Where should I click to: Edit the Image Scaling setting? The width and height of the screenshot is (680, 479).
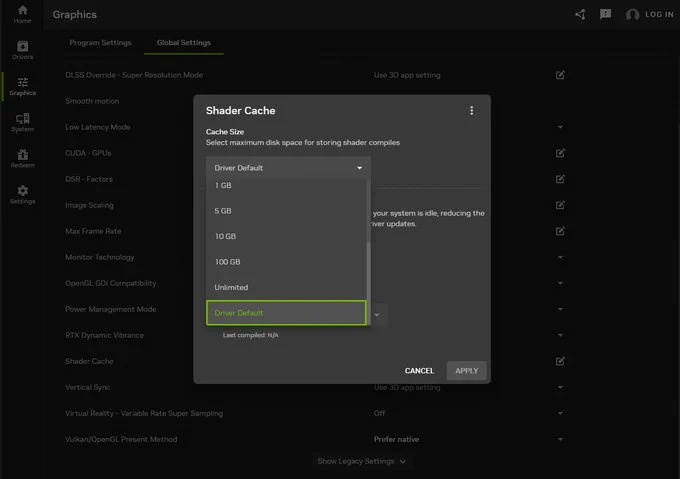pyautogui.click(x=560, y=205)
